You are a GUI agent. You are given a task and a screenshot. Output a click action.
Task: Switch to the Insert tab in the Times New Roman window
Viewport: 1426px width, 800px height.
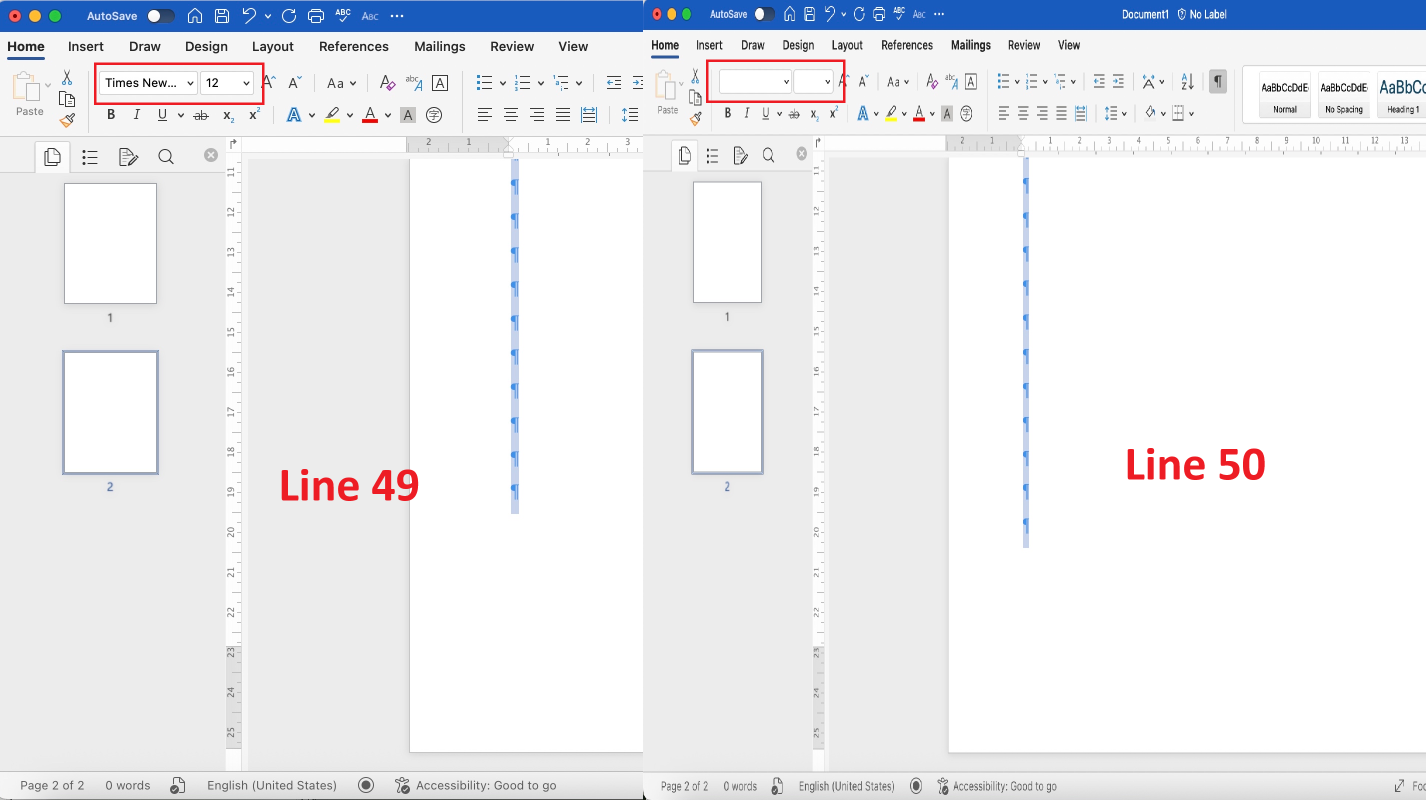86,46
